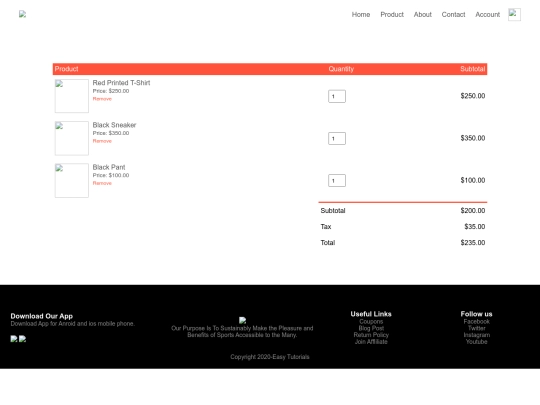Click the Red Printed T-Shirt thumbnail
Viewport: 540px width, 405px height.
click(x=72, y=96)
